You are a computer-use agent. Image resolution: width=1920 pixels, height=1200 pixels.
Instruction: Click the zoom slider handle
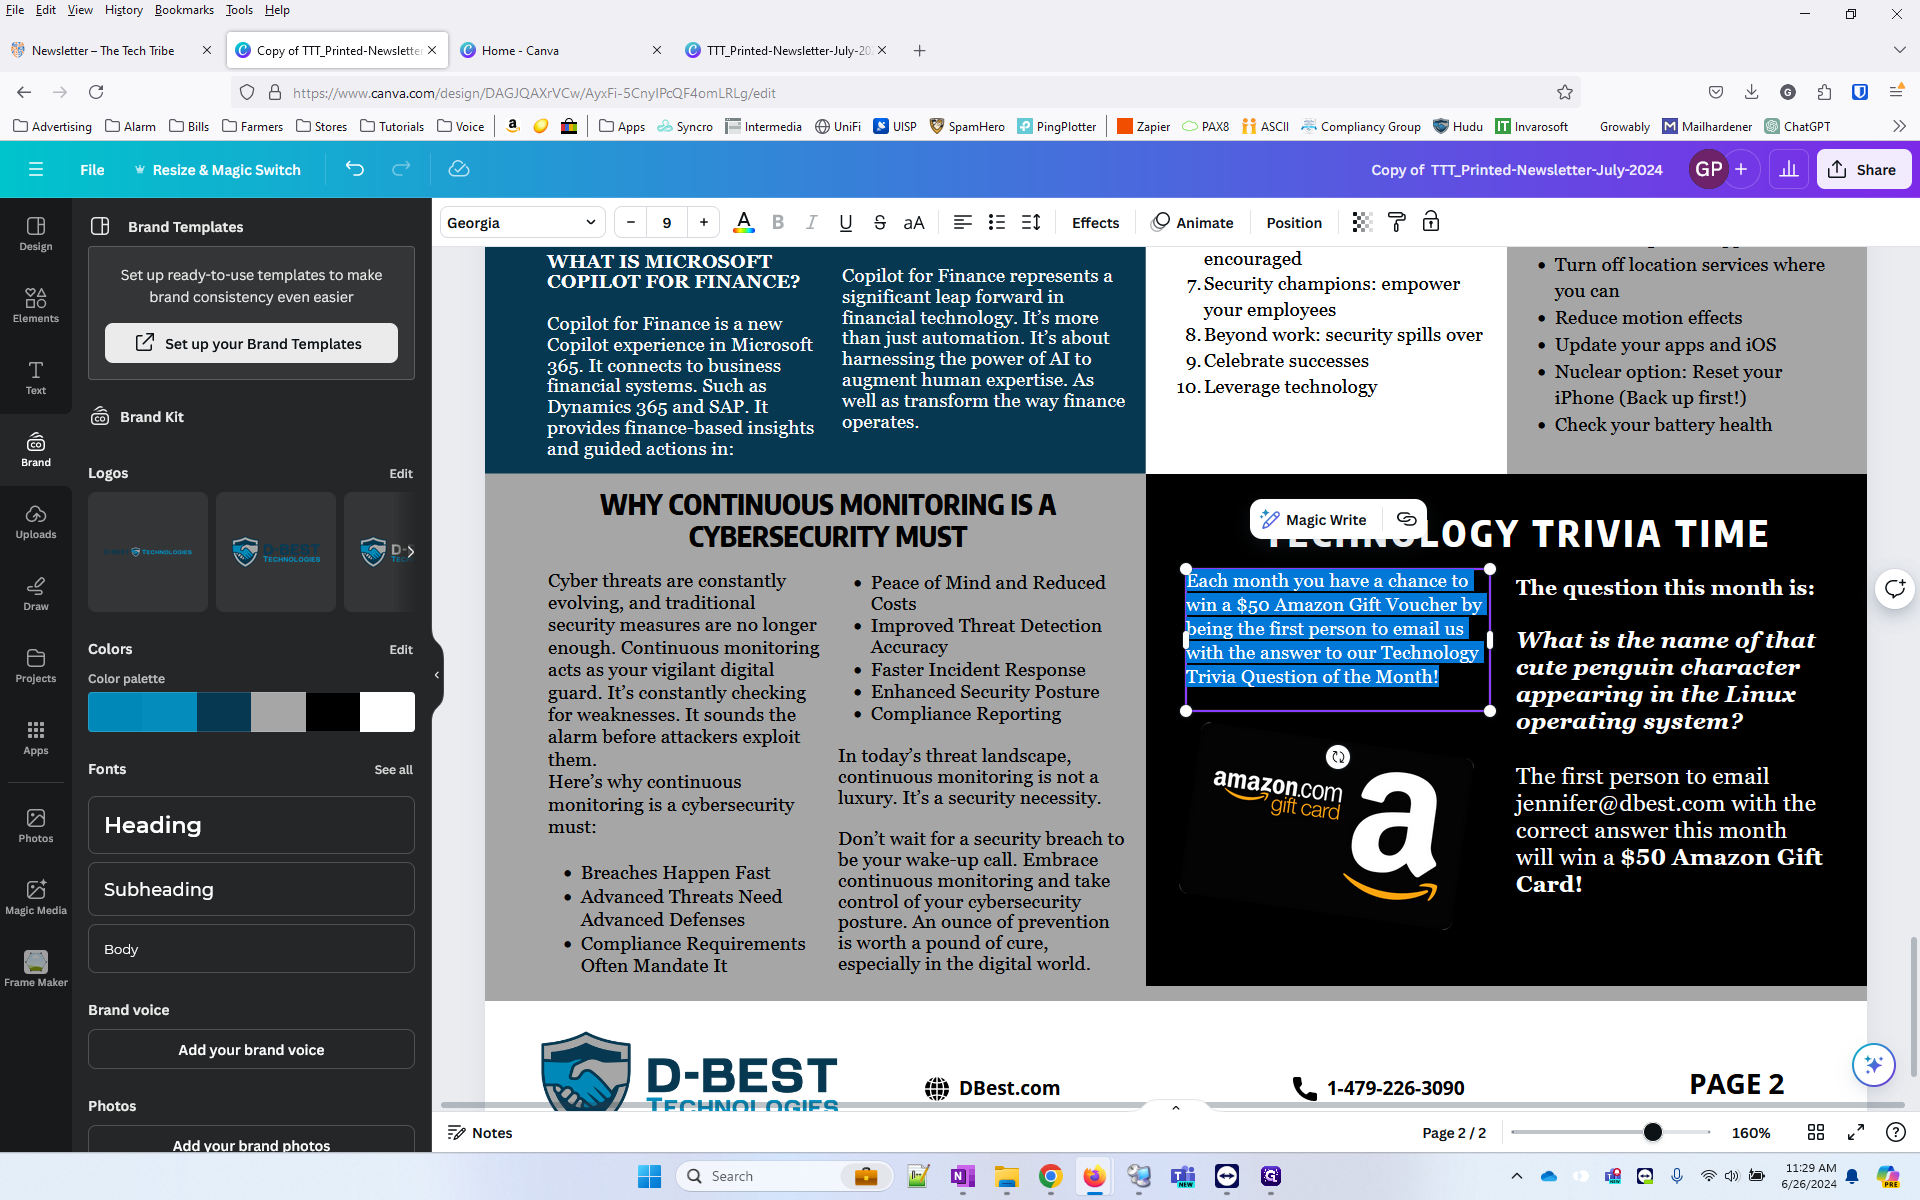click(1653, 1132)
